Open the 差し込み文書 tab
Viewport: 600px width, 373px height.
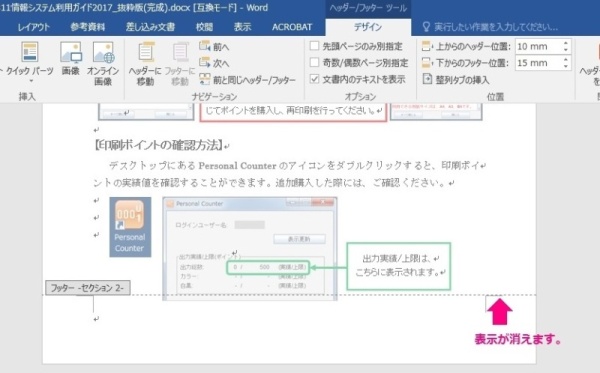pyautogui.click(x=150, y=27)
